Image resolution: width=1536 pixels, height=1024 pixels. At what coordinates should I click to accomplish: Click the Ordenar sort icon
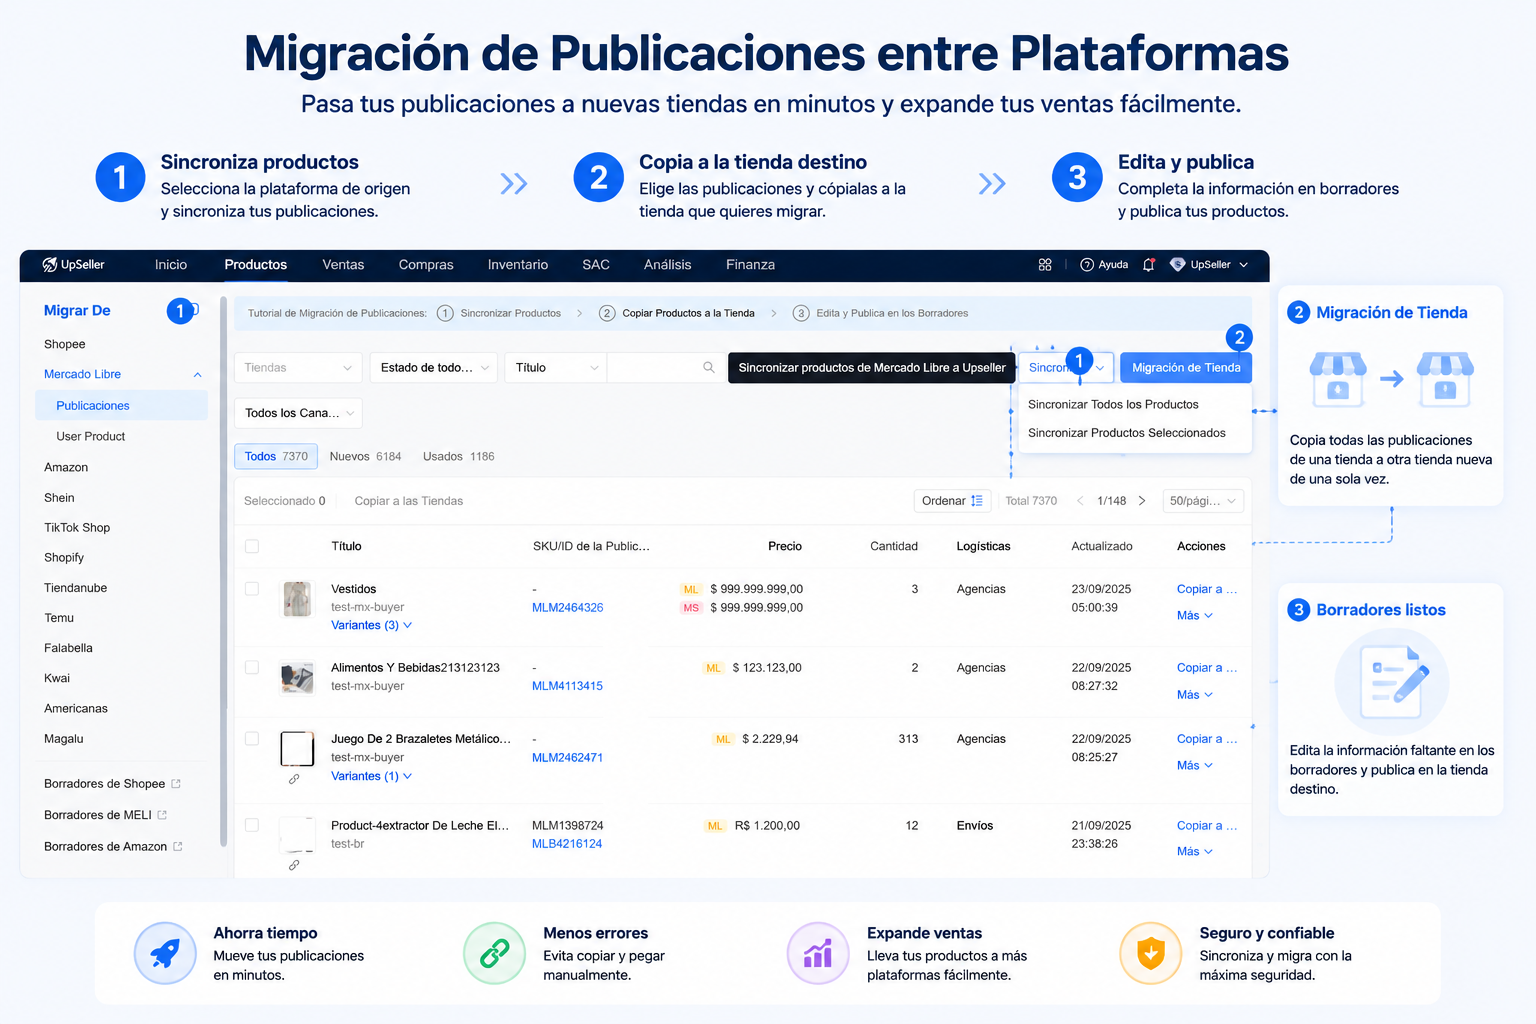[977, 501]
